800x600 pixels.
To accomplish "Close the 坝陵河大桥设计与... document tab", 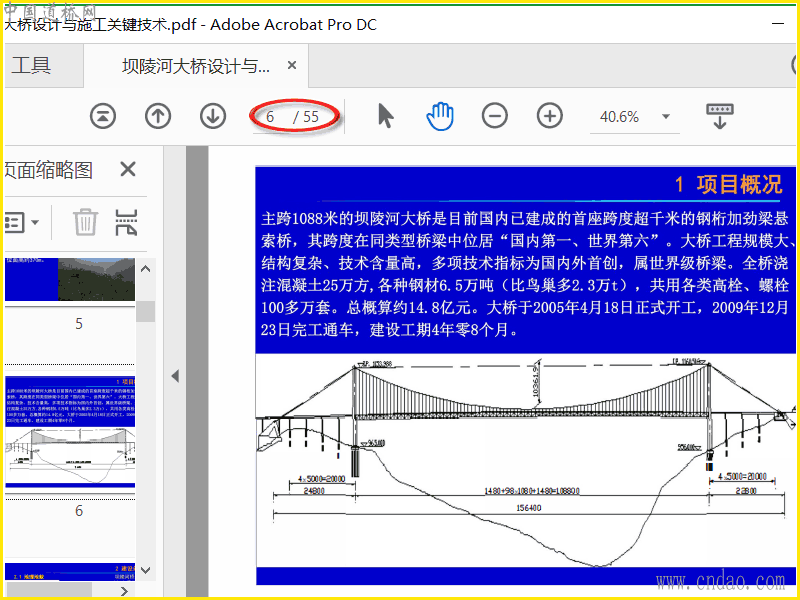I will point(292,65).
